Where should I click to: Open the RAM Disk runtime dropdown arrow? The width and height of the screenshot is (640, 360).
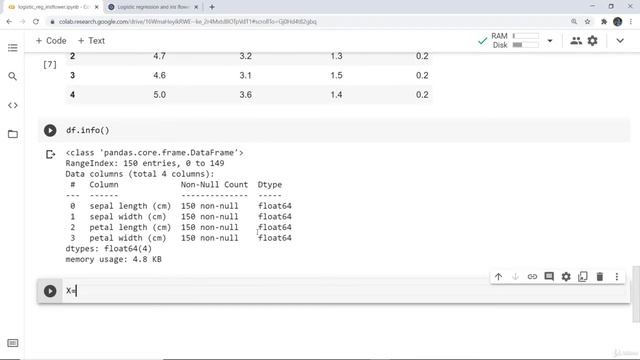click(x=550, y=41)
